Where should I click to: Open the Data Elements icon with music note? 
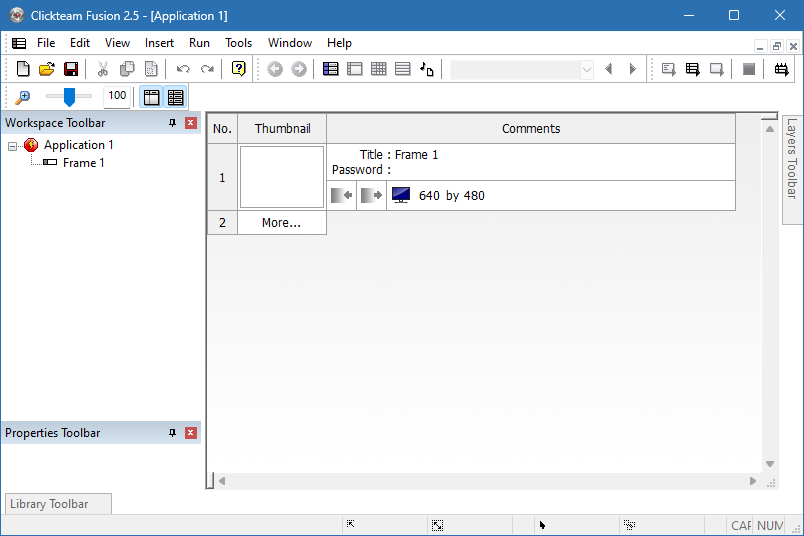coord(427,69)
